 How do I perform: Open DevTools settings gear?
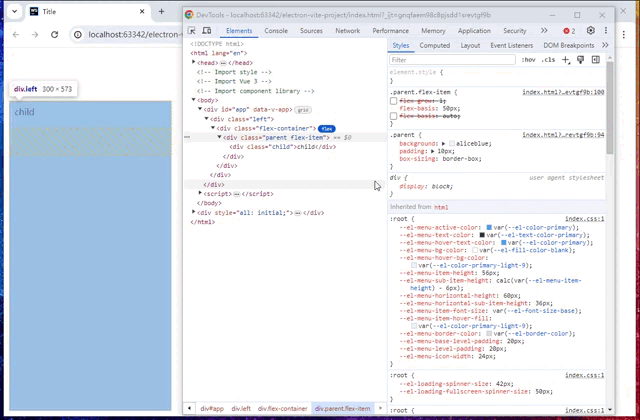pyautogui.click(x=591, y=31)
